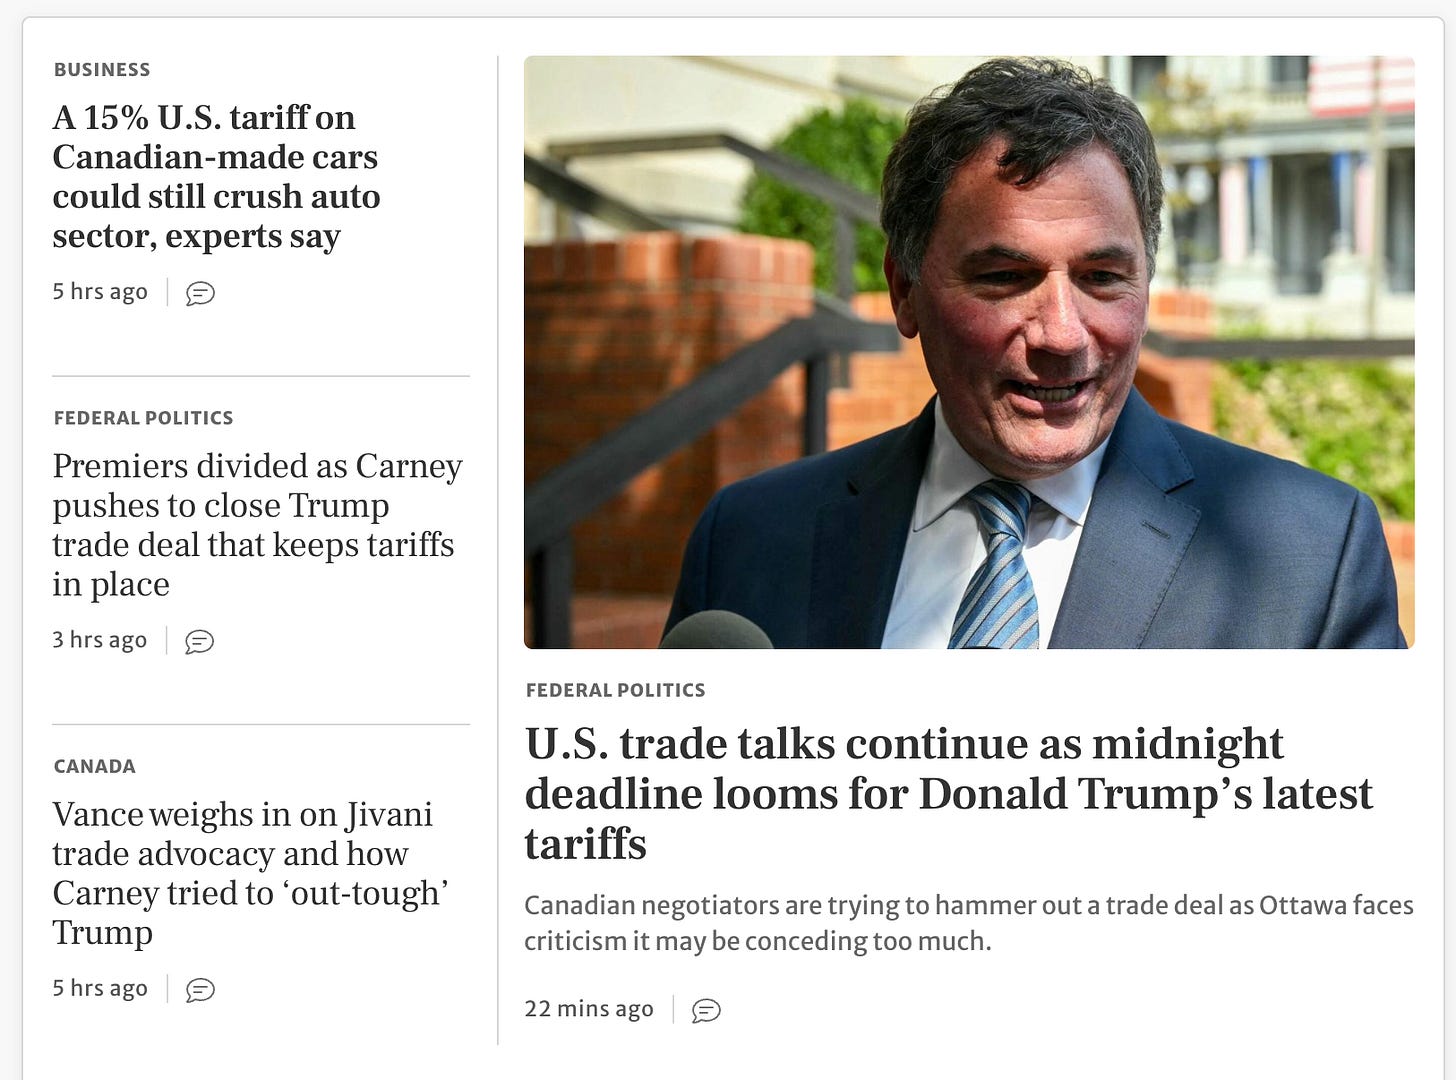1456x1080 pixels.
Task: Open comments for U.S. trade talks article
Action: point(706,1010)
